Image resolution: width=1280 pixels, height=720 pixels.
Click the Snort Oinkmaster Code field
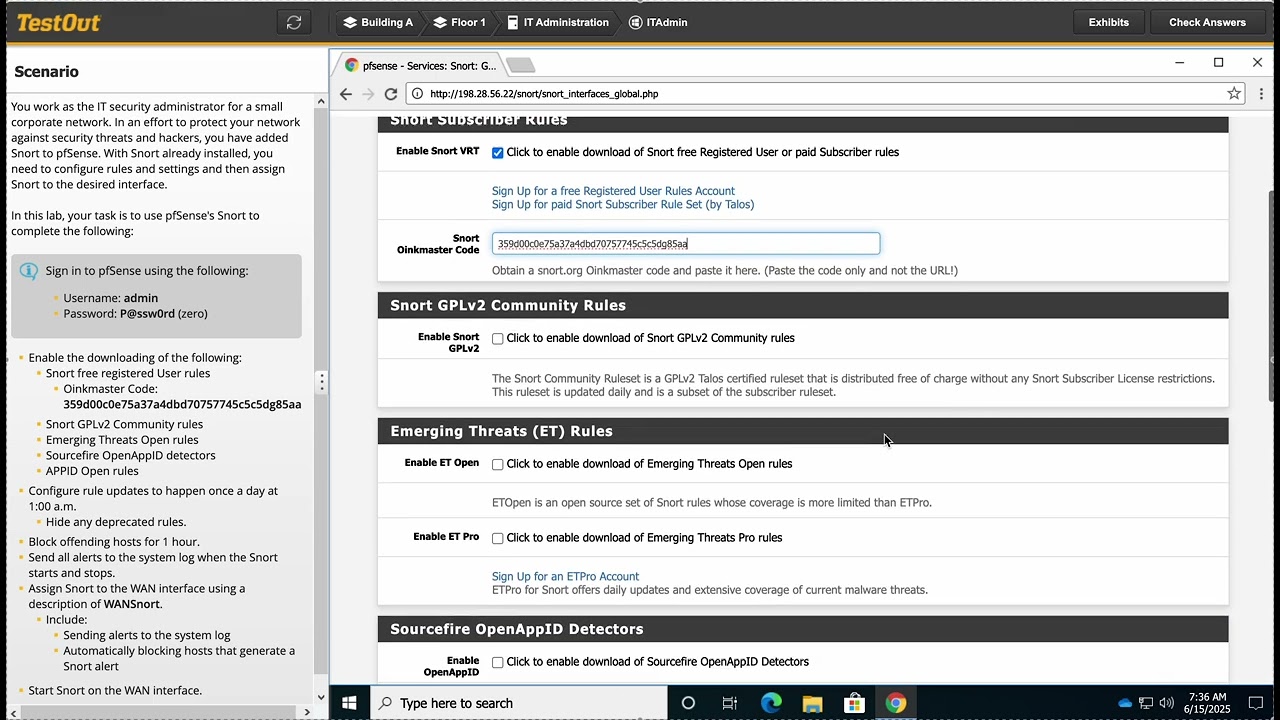[686, 244]
